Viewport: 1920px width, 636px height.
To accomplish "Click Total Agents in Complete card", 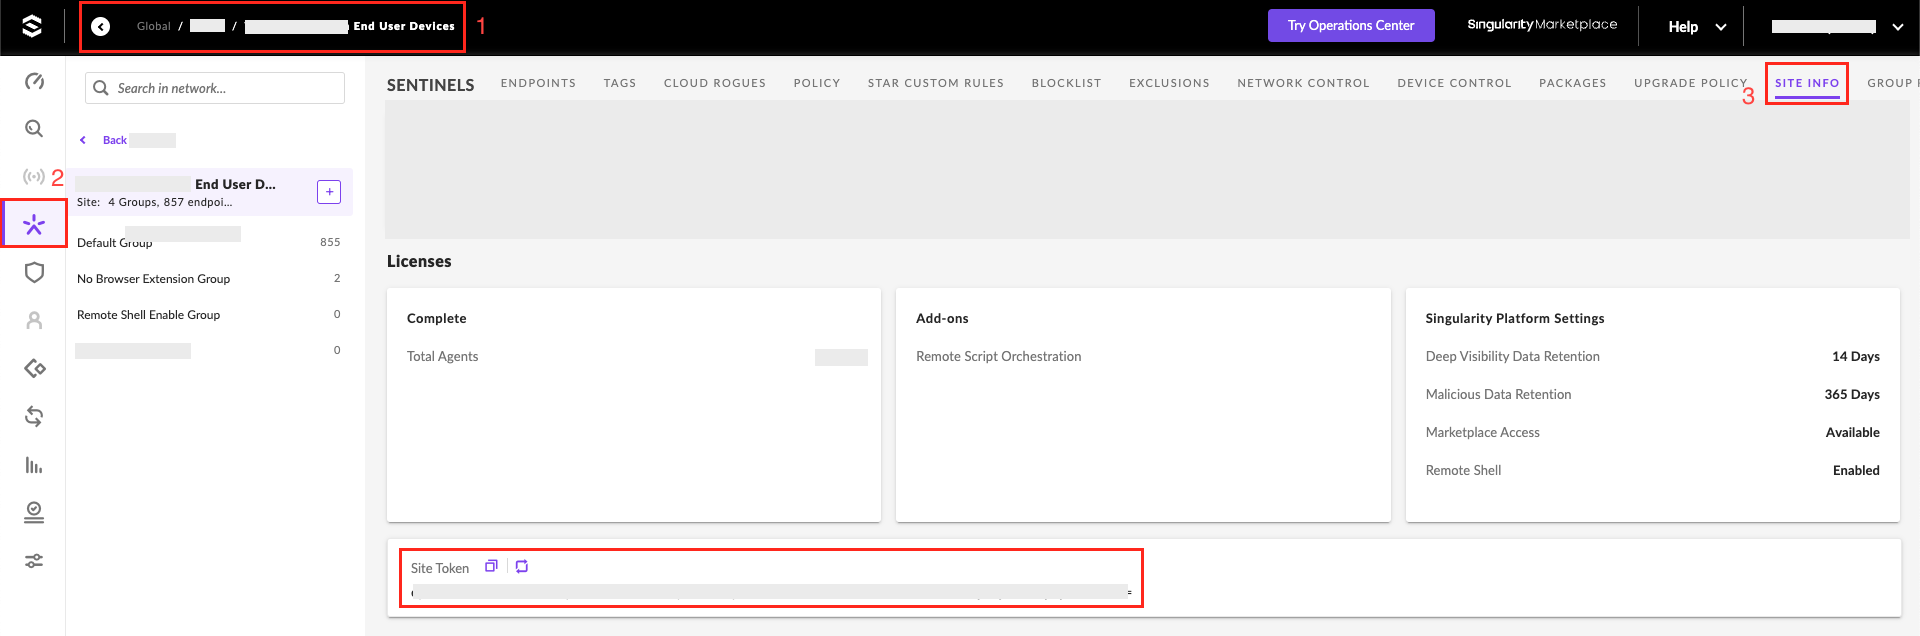I will [x=442, y=356].
